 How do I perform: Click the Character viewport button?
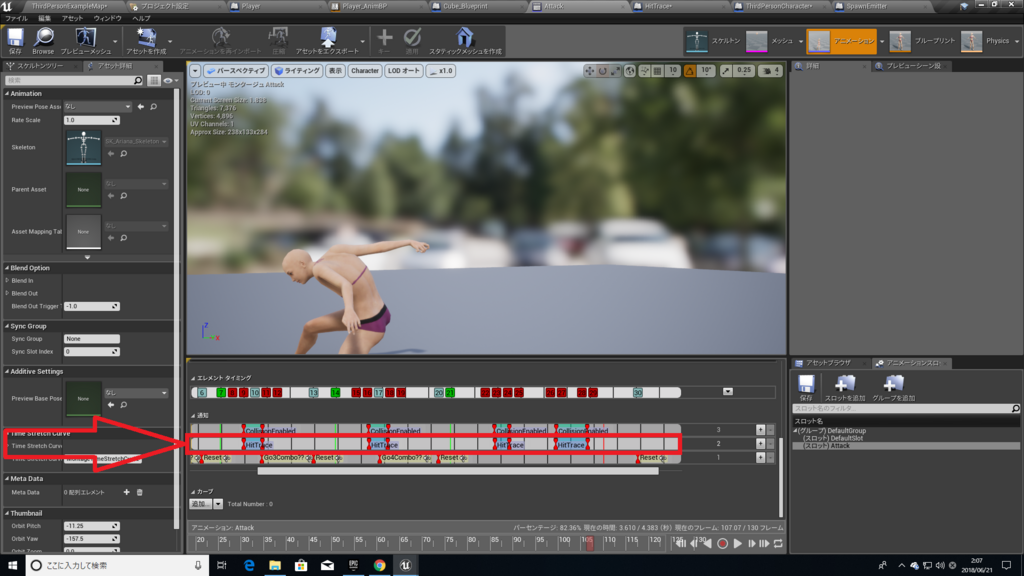(x=364, y=71)
